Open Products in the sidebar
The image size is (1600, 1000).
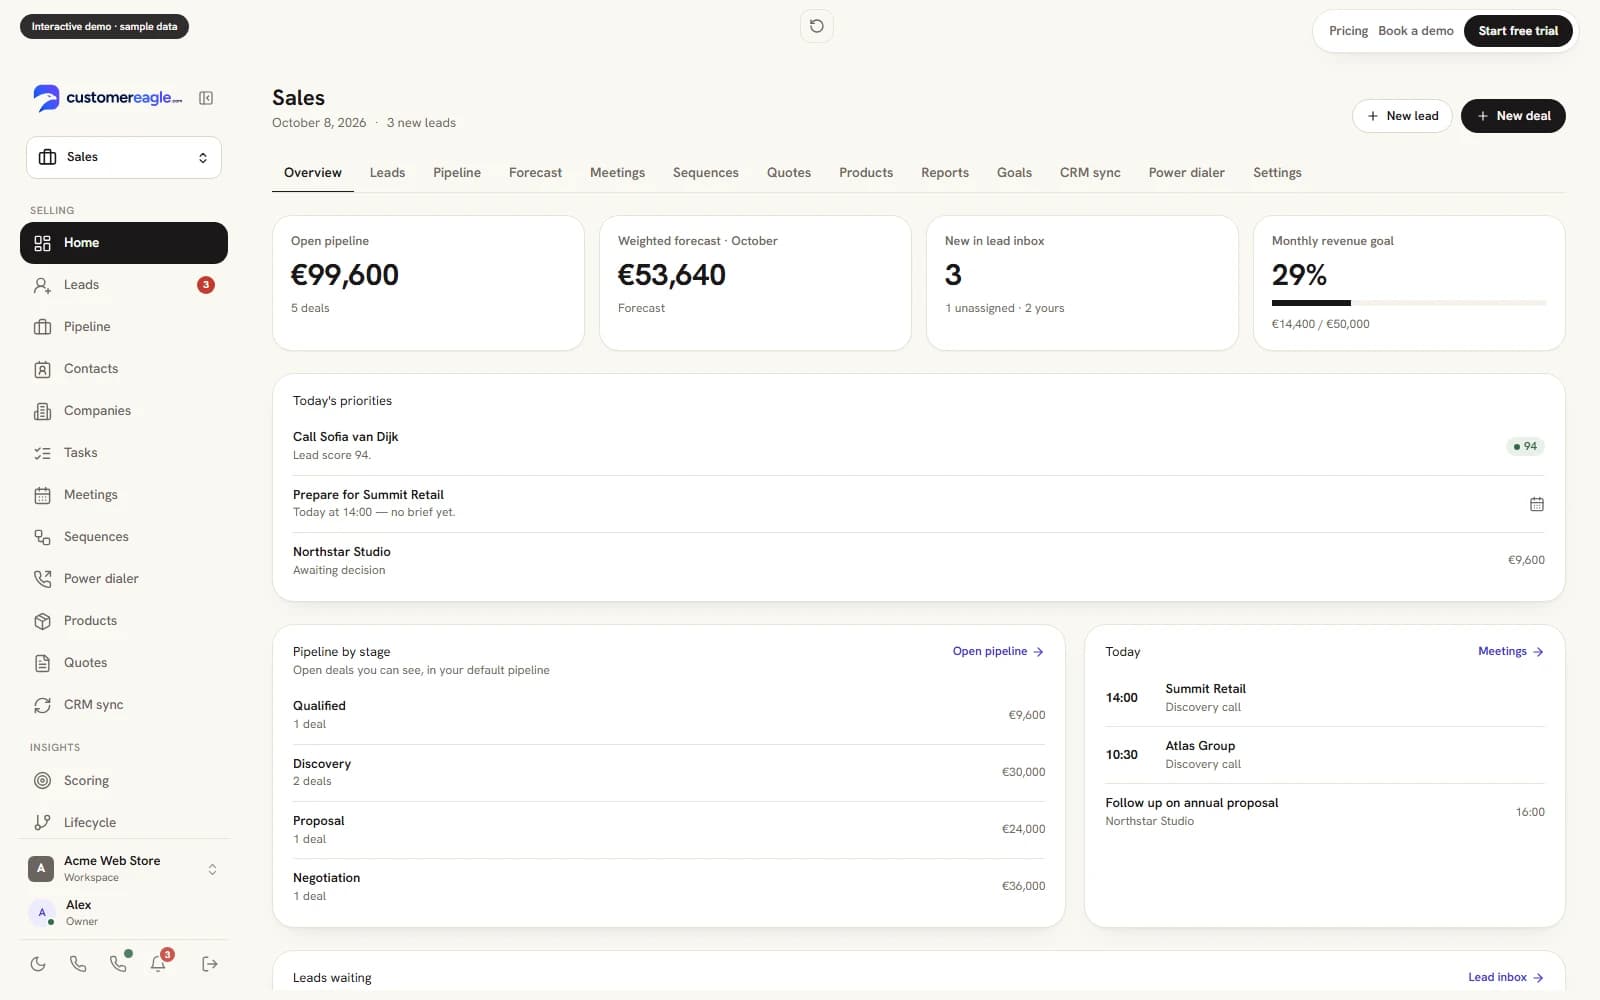click(x=124, y=621)
